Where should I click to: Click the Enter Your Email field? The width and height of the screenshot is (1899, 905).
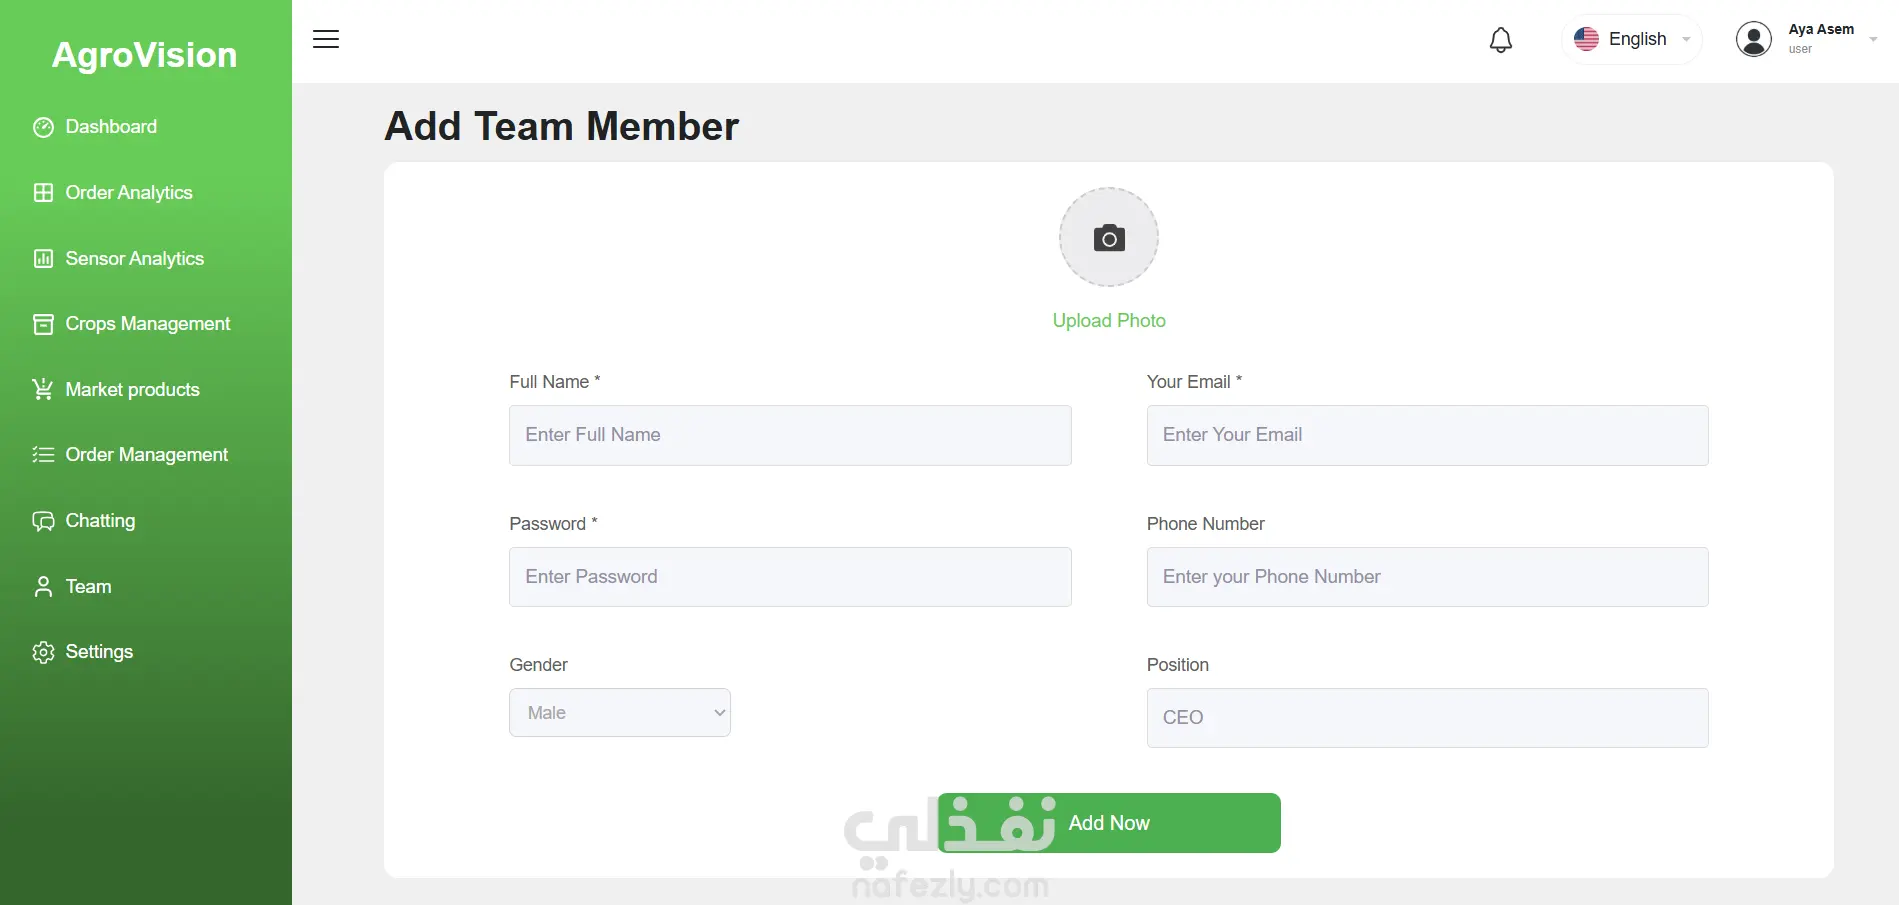click(1427, 435)
